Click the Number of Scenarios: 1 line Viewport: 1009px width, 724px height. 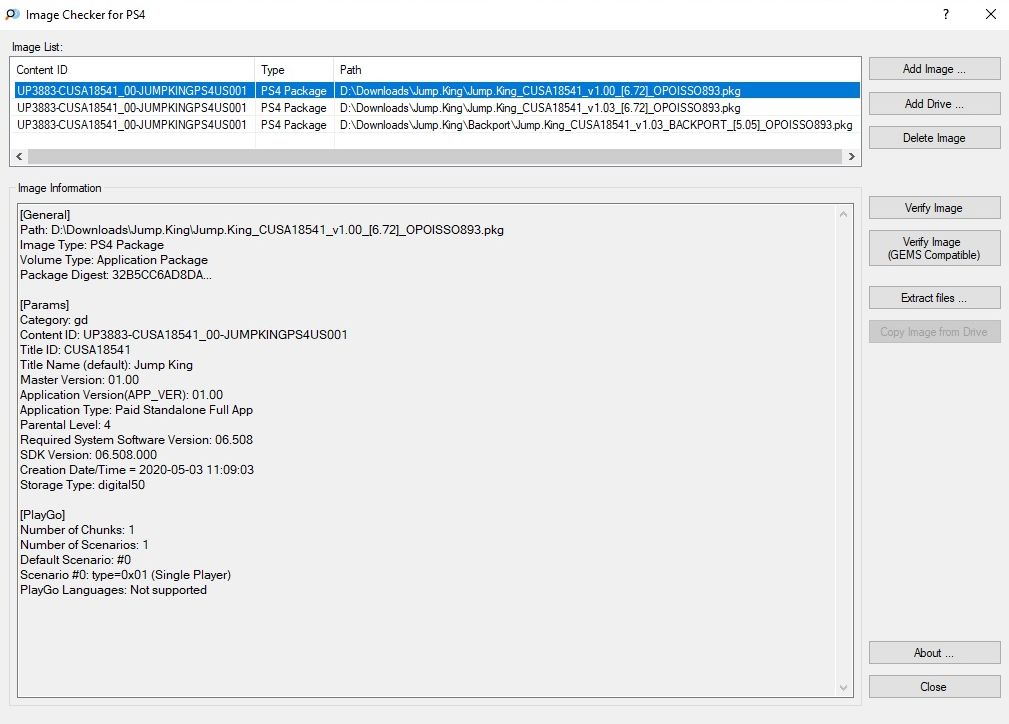84,545
